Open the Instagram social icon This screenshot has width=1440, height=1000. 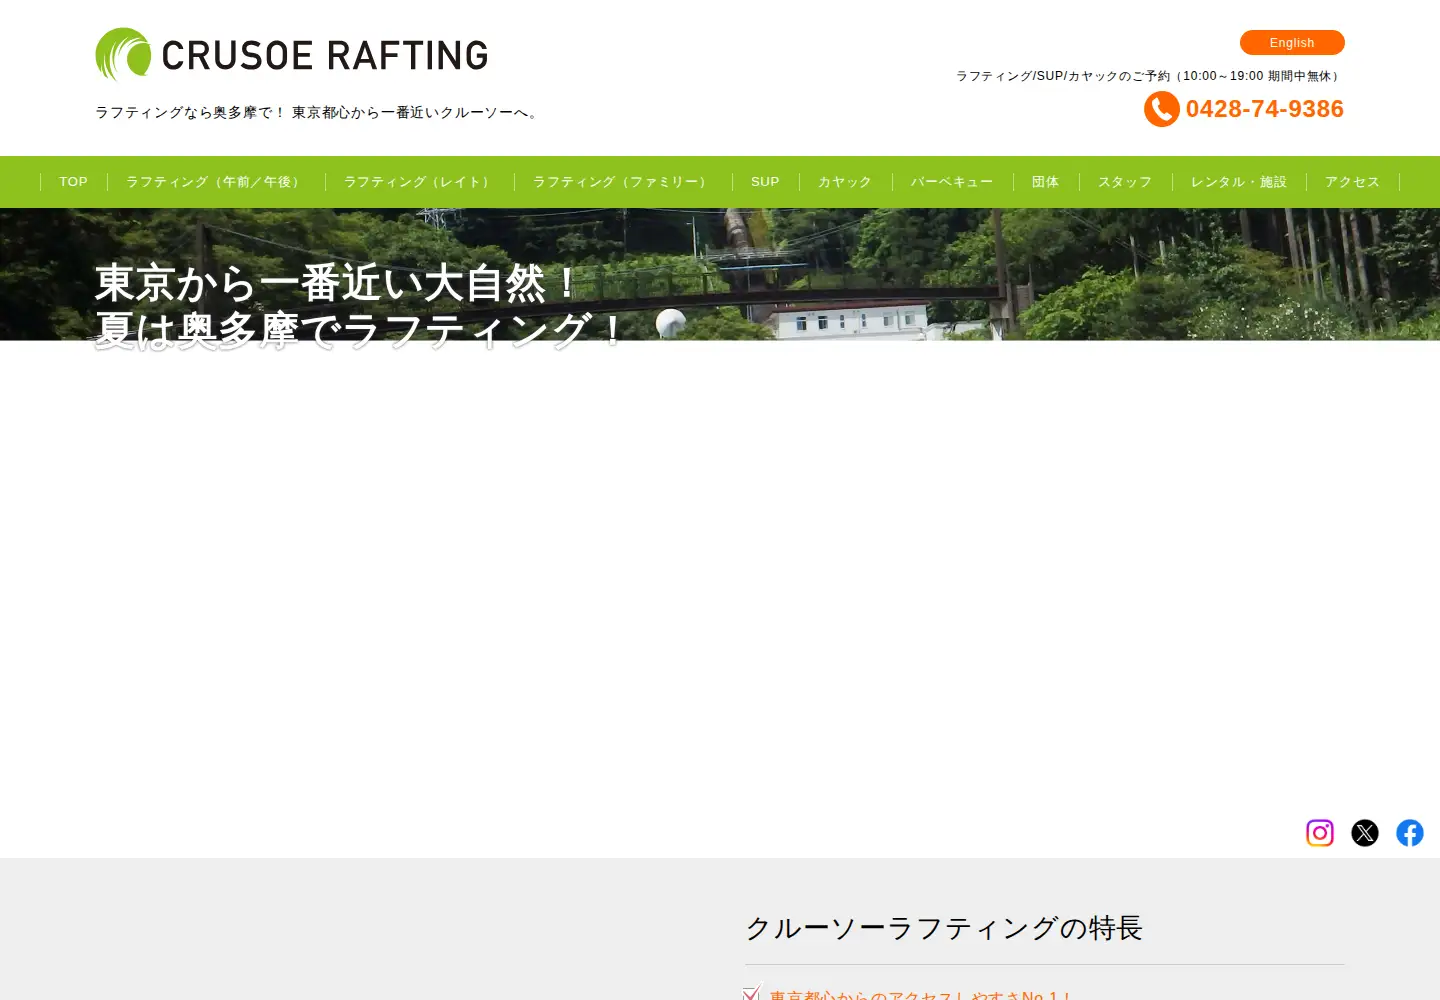[x=1320, y=833]
